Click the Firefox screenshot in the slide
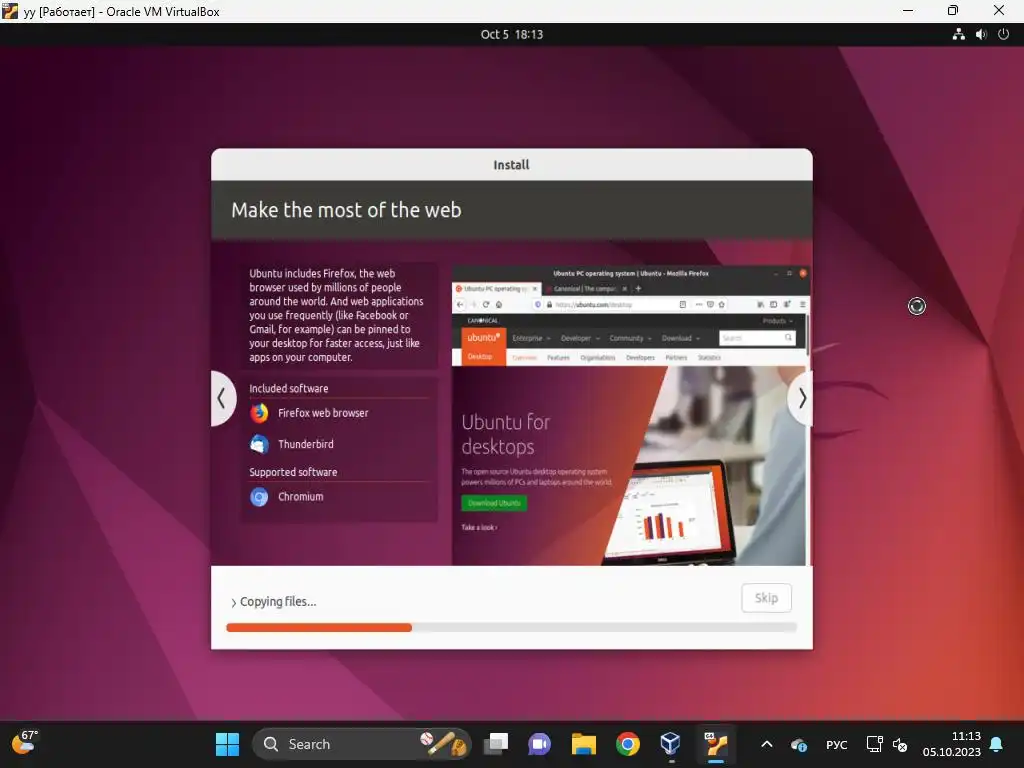Image resolution: width=1024 pixels, height=768 pixels. point(630,415)
